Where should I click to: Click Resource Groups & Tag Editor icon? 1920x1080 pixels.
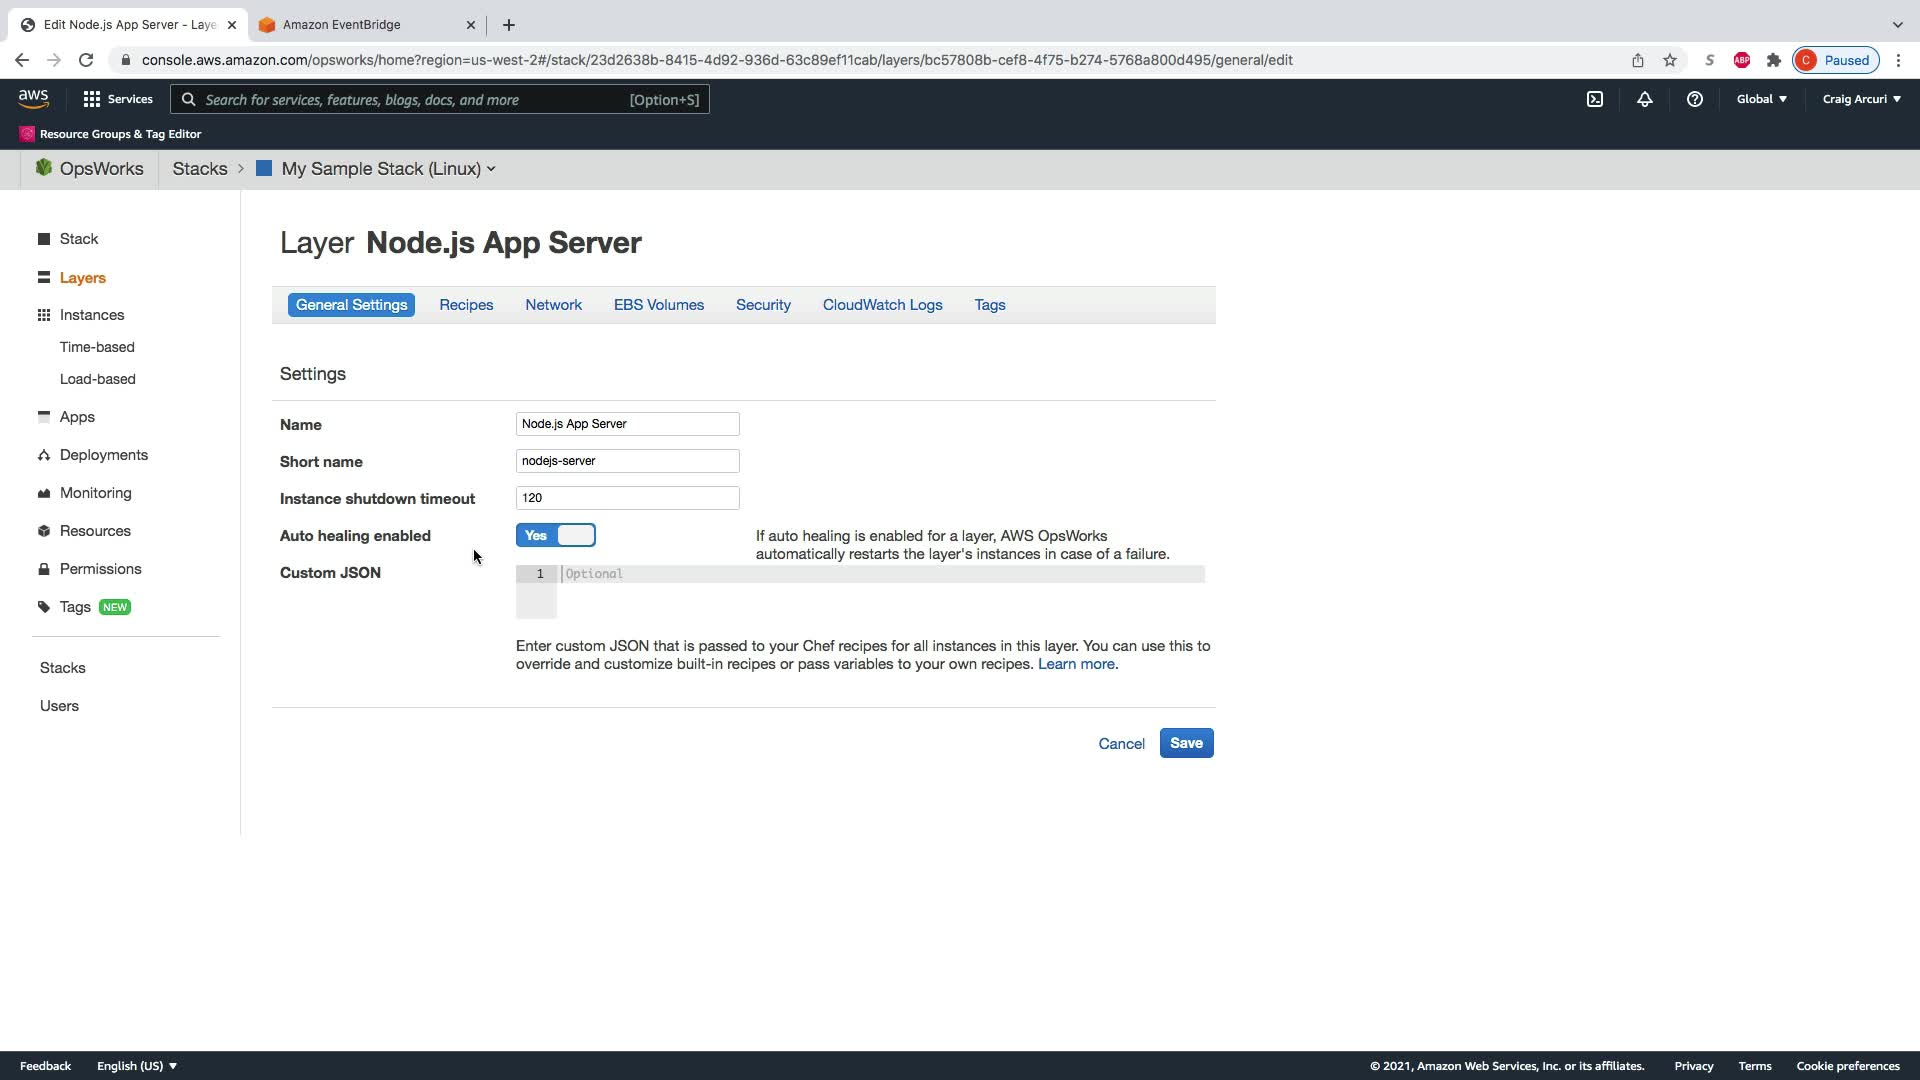(x=27, y=134)
